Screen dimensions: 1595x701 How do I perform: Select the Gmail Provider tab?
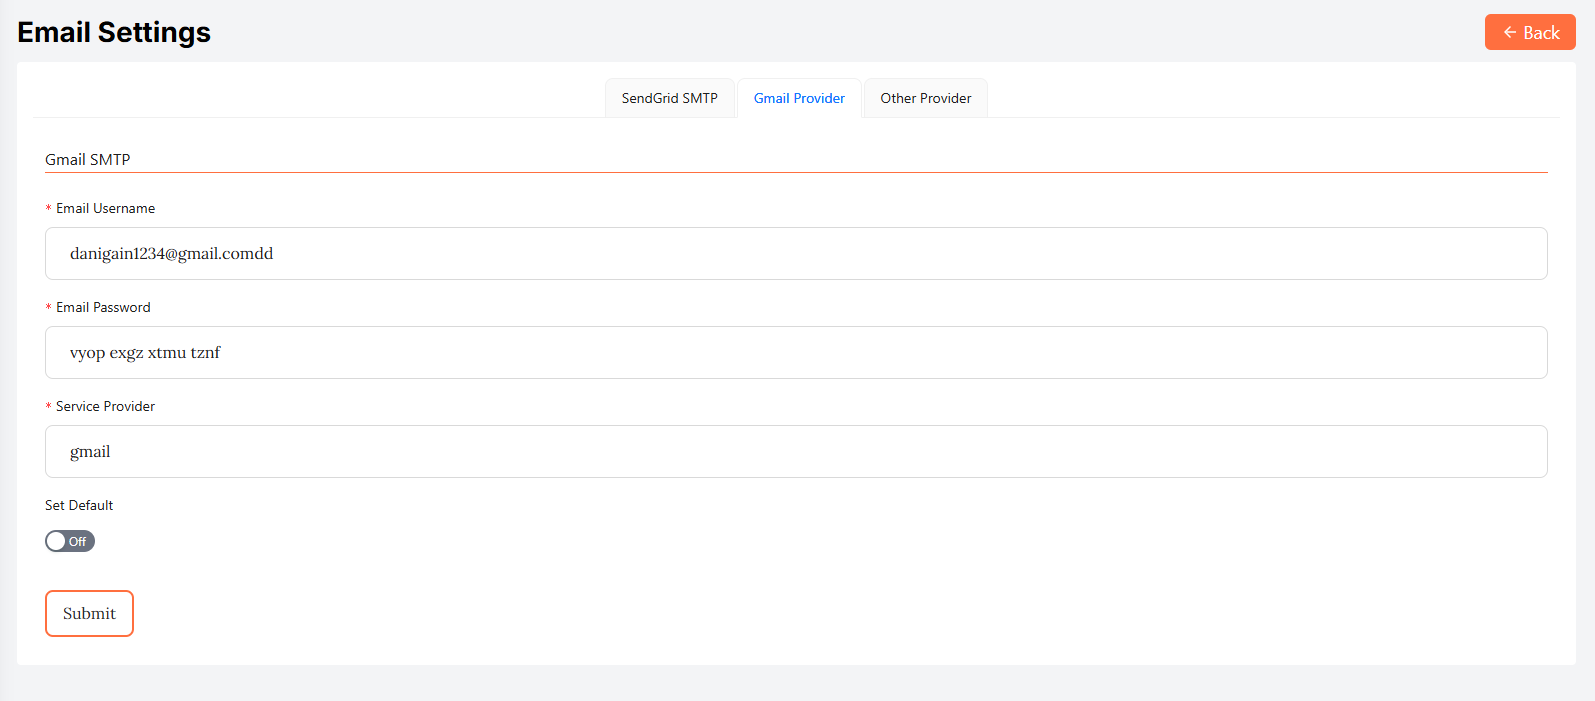point(799,98)
